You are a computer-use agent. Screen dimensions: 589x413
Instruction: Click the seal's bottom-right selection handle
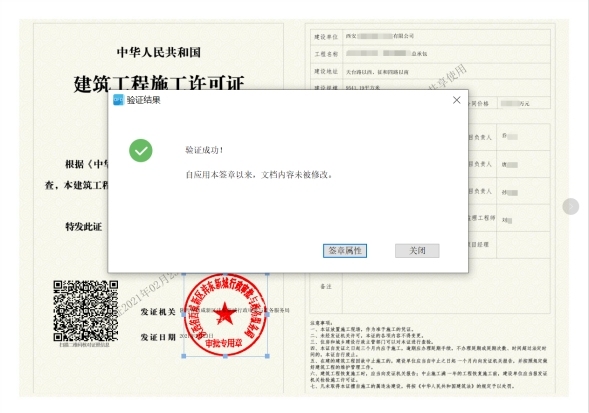(267, 356)
